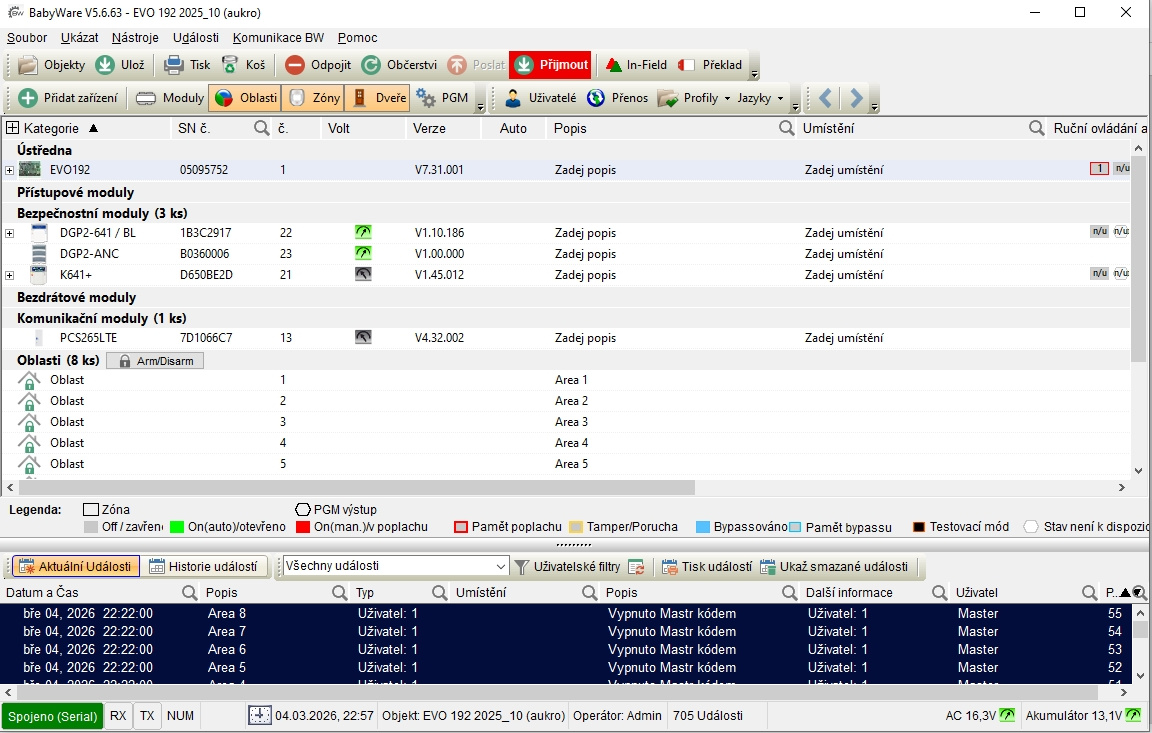Click the Tisk printer icon
The width and height of the screenshot is (1152, 733).
[174, 65]
